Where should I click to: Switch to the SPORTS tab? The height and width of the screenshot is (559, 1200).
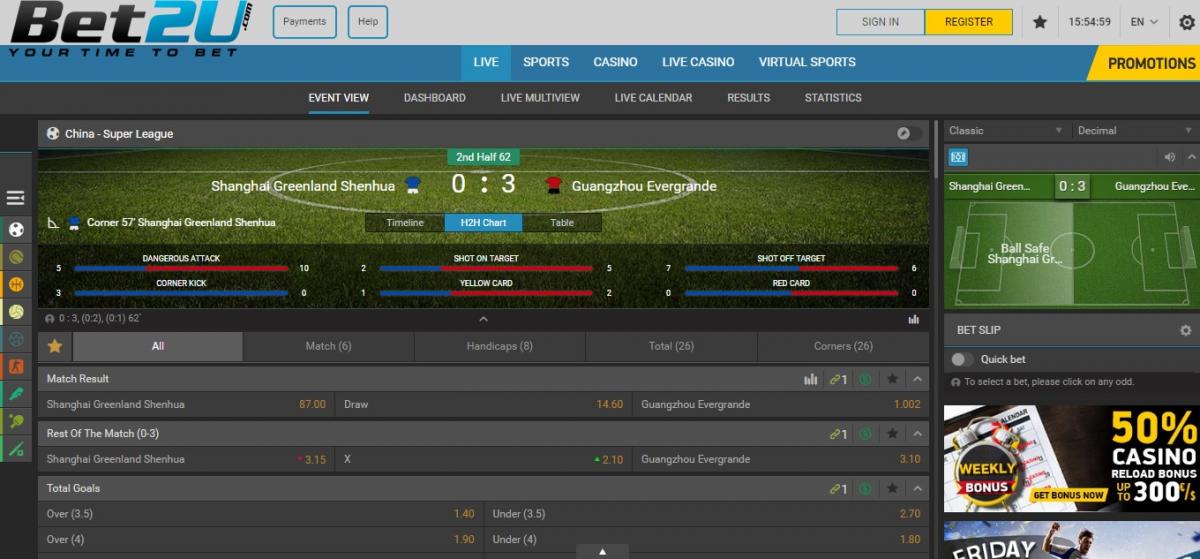point(546,62)
